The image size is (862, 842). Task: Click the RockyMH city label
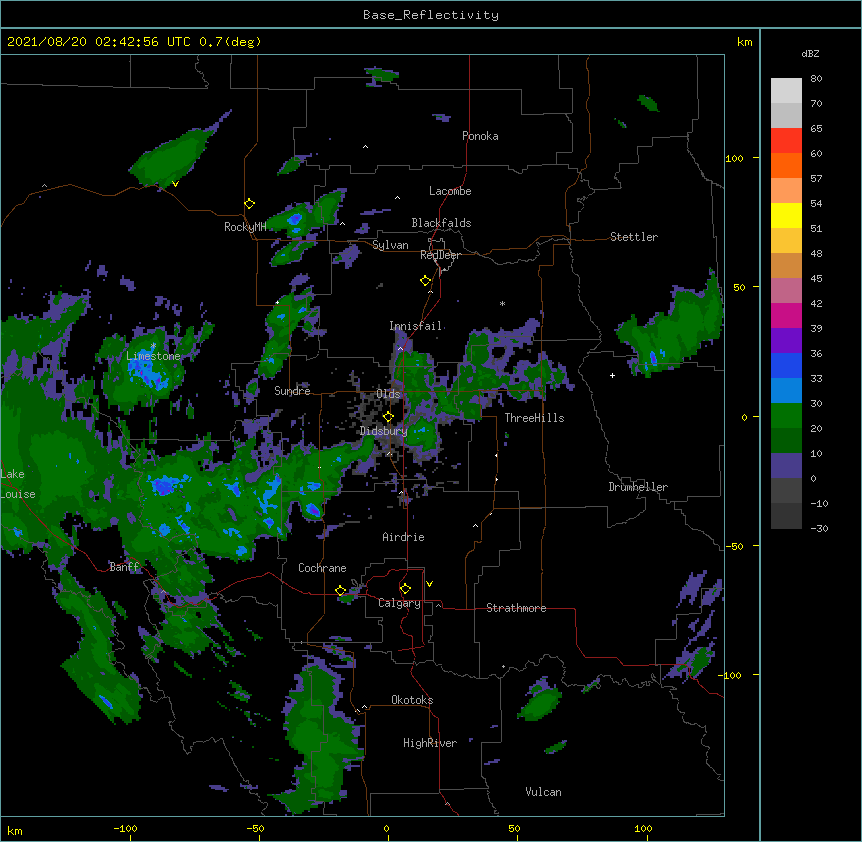pos(245,227)
